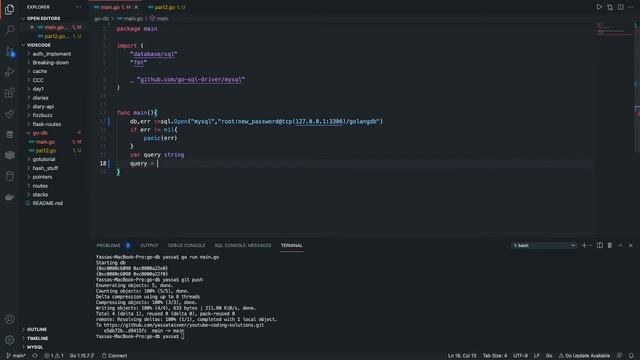Open the Search view in activity bar
Viewport: 640px width, 360px height.
pyautogui.click(x=9, y=30)
